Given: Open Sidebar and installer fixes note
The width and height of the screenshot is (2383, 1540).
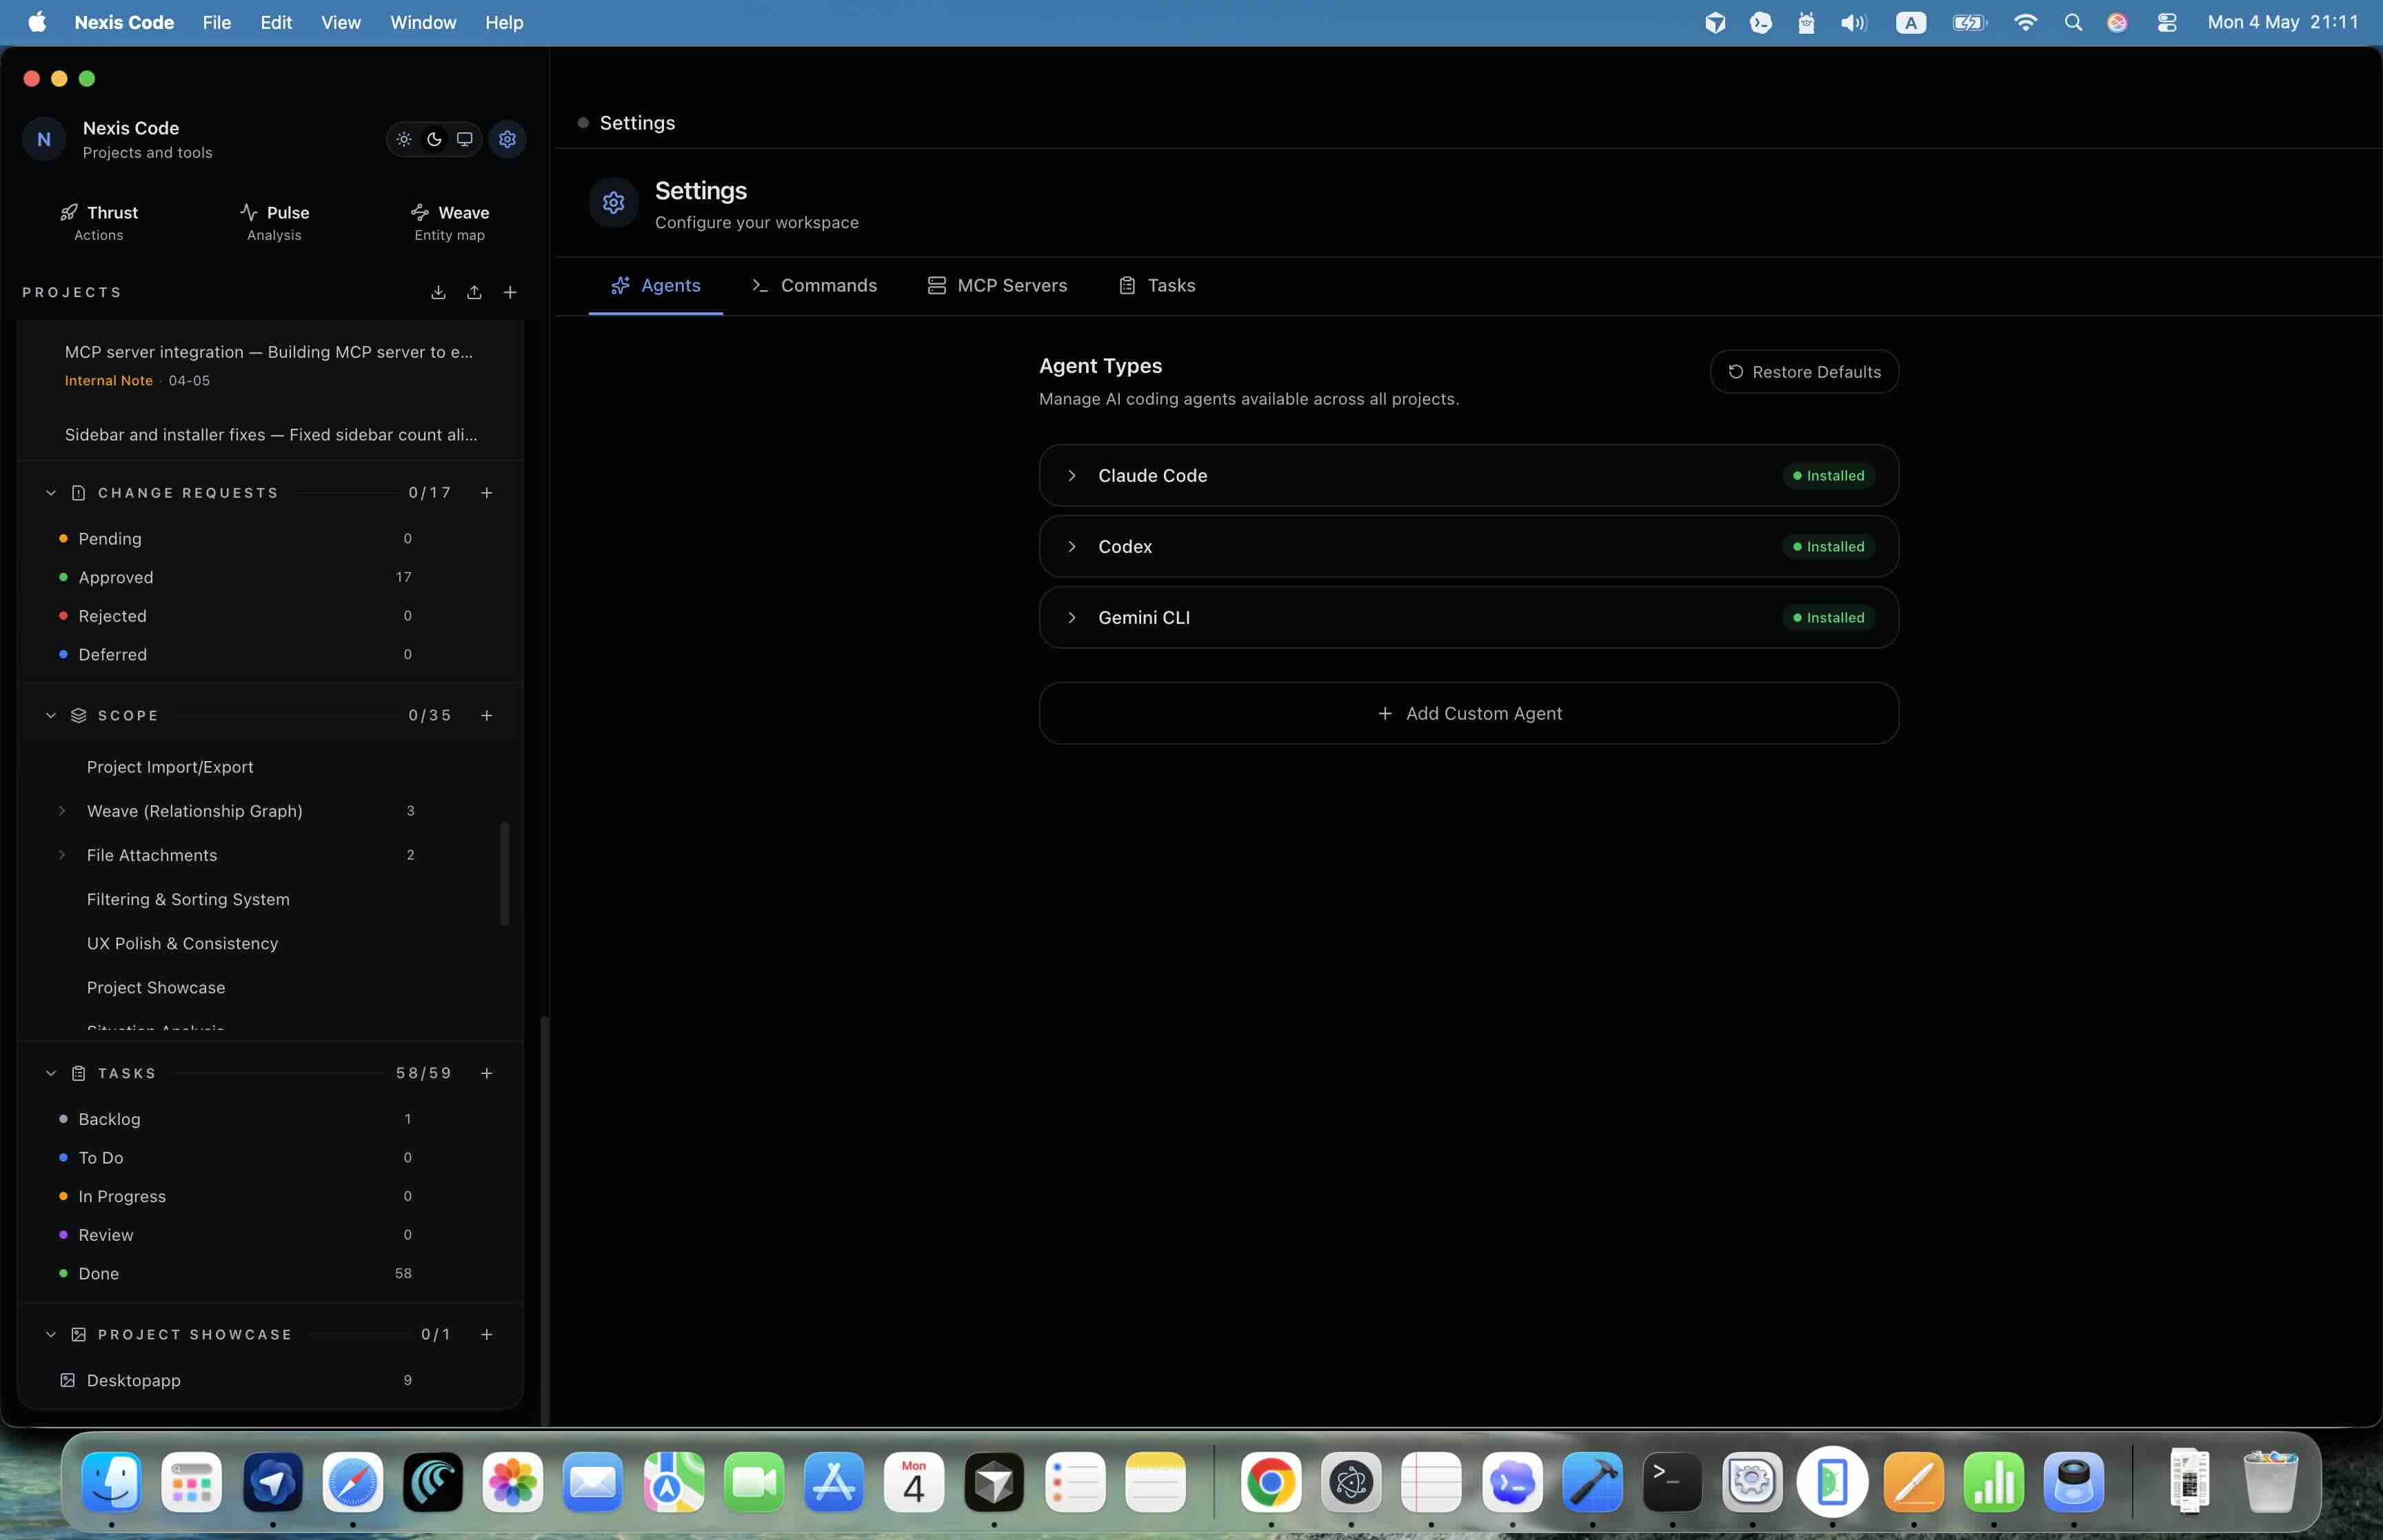Looking at the screenshot, I should coord(271,434).
